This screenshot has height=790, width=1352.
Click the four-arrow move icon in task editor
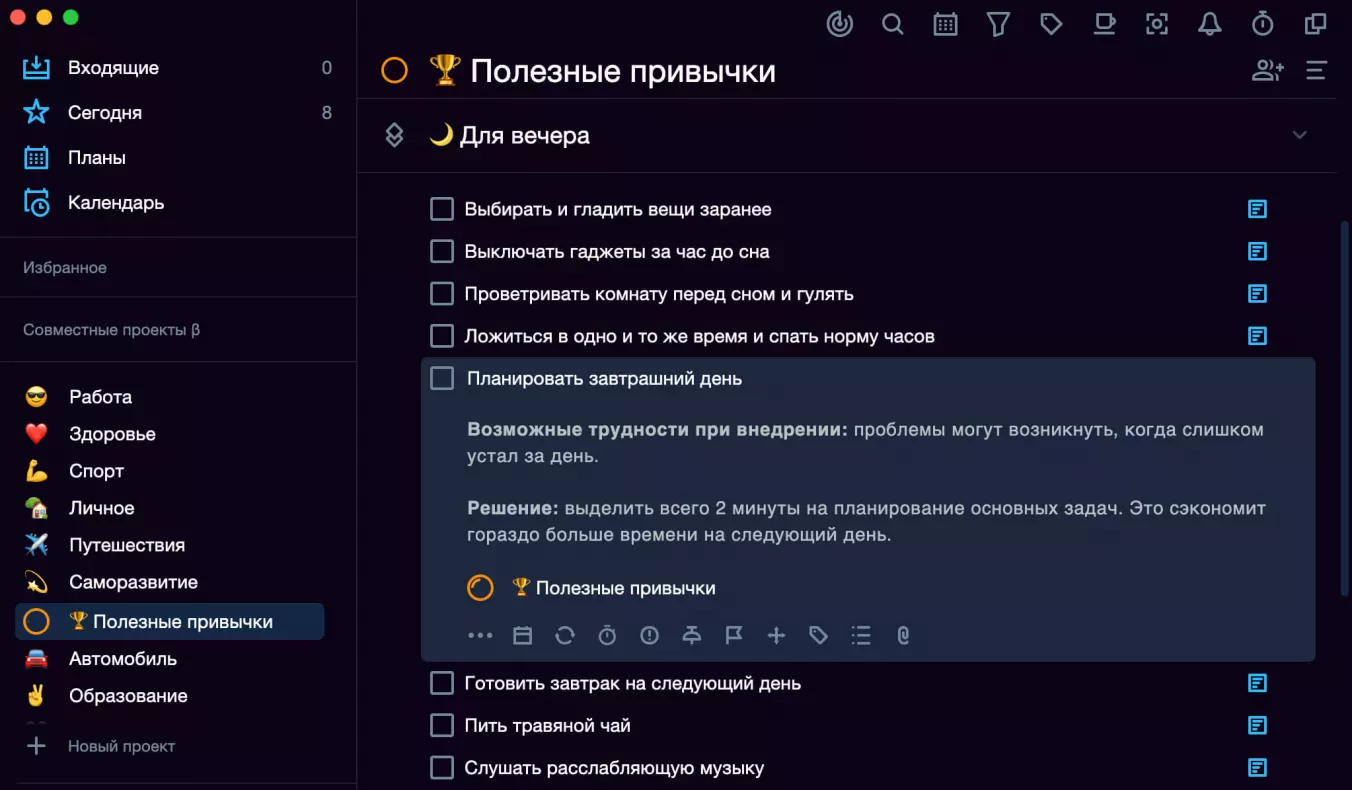tap(776, 635)
